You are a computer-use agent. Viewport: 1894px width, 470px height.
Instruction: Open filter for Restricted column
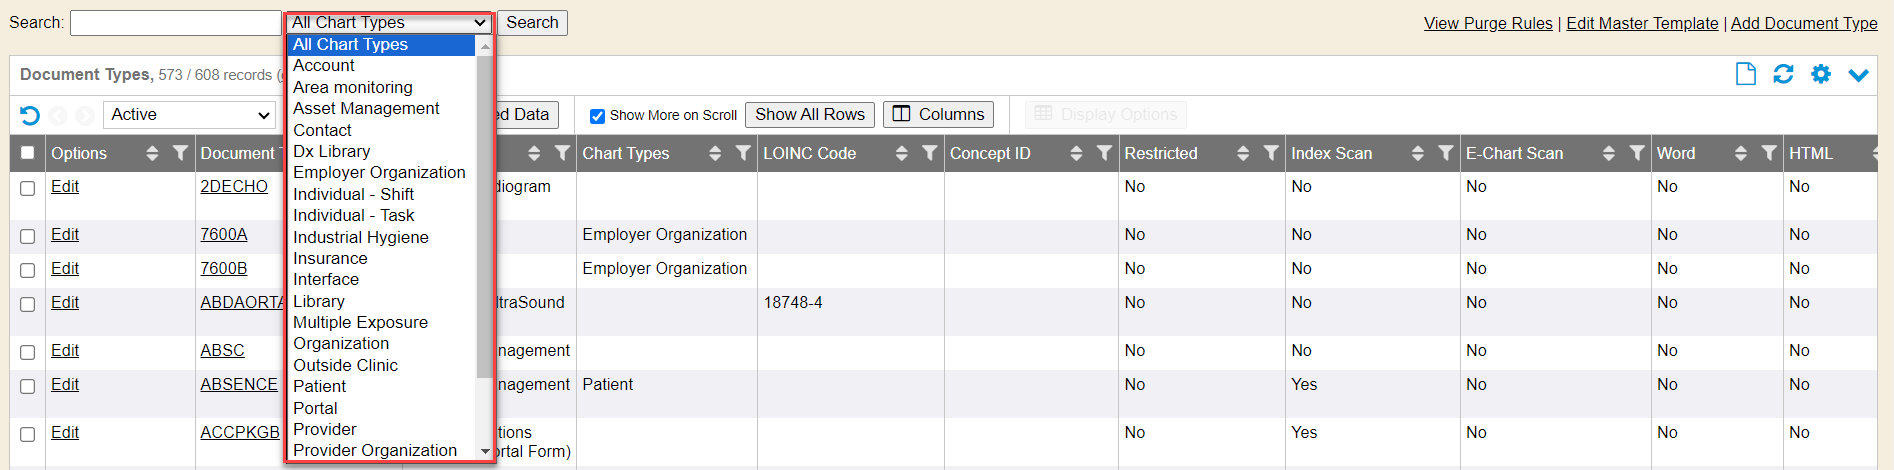pos(1271,153)
